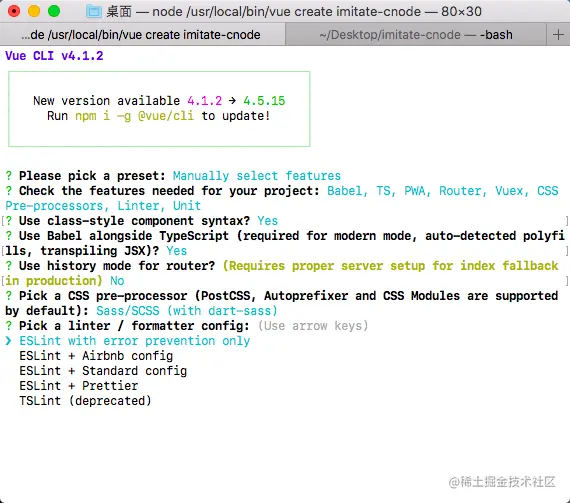Switch to the ~/Desktop/imitate-cnode bash tab
570x503 pixels.
point(416,35)
